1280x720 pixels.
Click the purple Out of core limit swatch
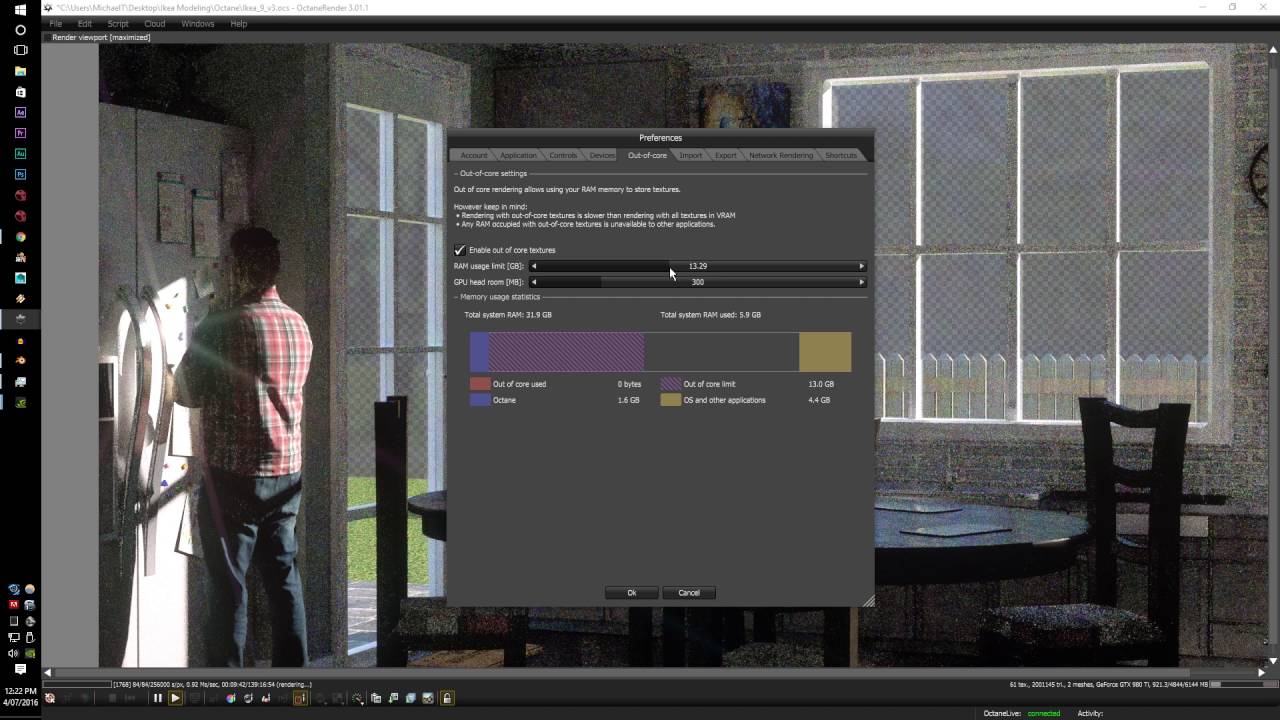tap(670, 384)
